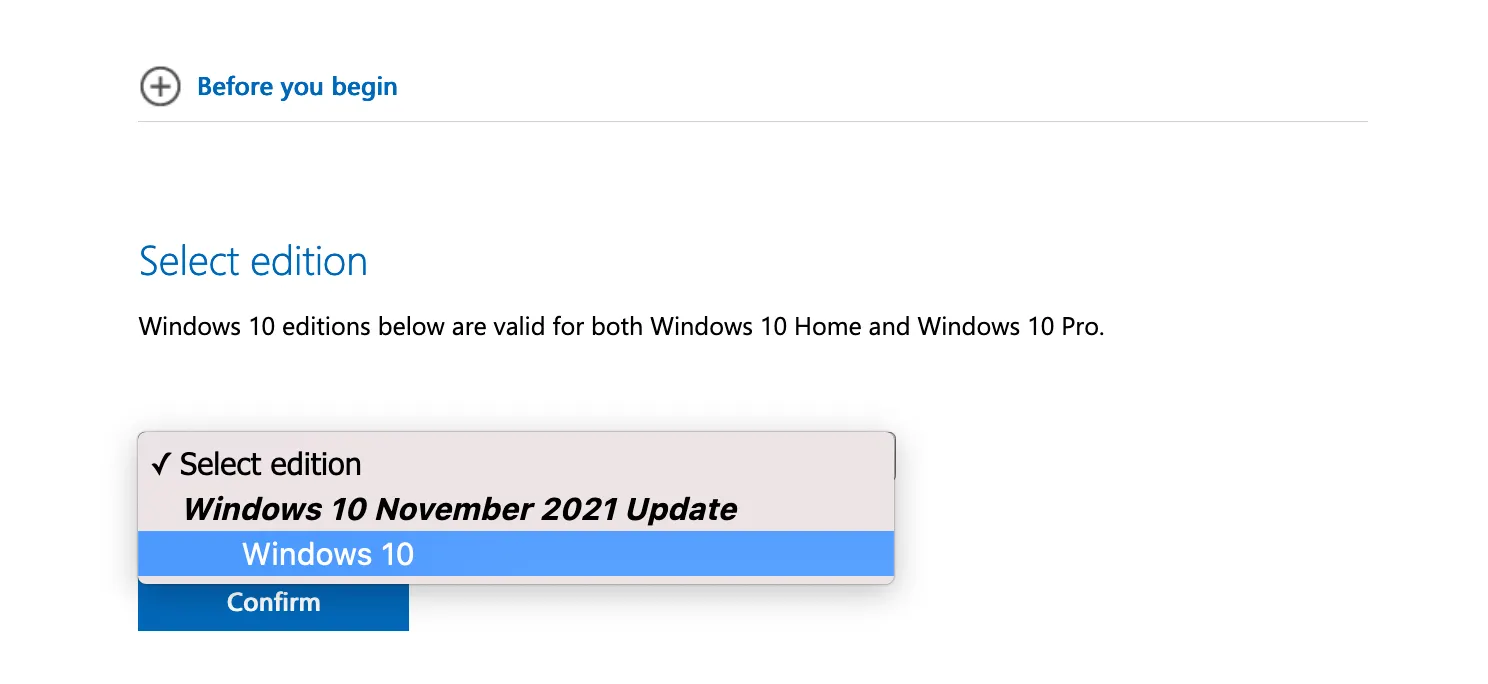
Task: Select "Windows 10" in the edition list
Action: (x=327, y=554)
